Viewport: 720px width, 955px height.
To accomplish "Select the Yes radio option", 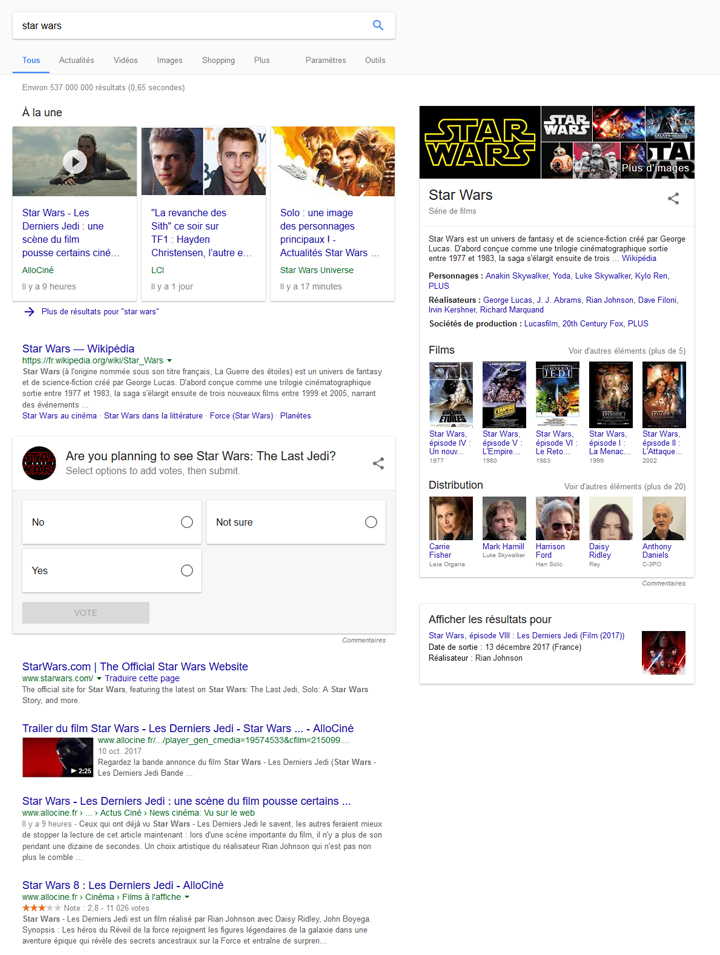I will [x=187, y=570].
